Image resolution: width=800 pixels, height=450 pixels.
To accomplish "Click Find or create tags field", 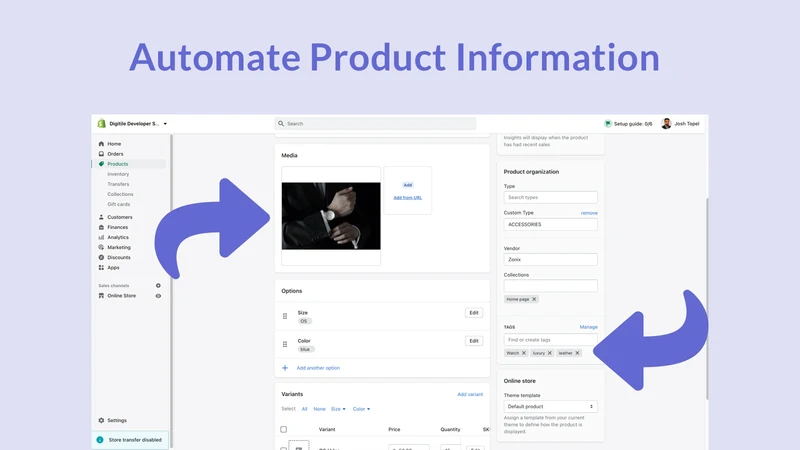I will pyautogui.click(x=551, y=340).
